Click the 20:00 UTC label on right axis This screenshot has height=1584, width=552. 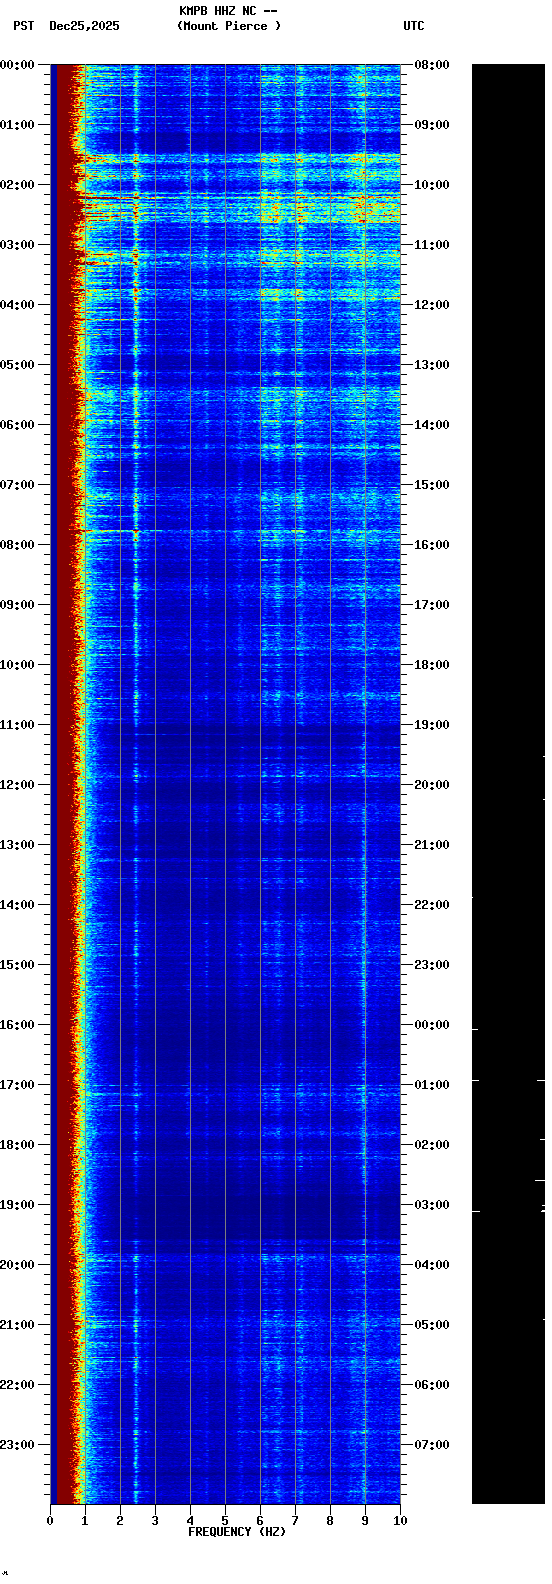tap(432, 785)
